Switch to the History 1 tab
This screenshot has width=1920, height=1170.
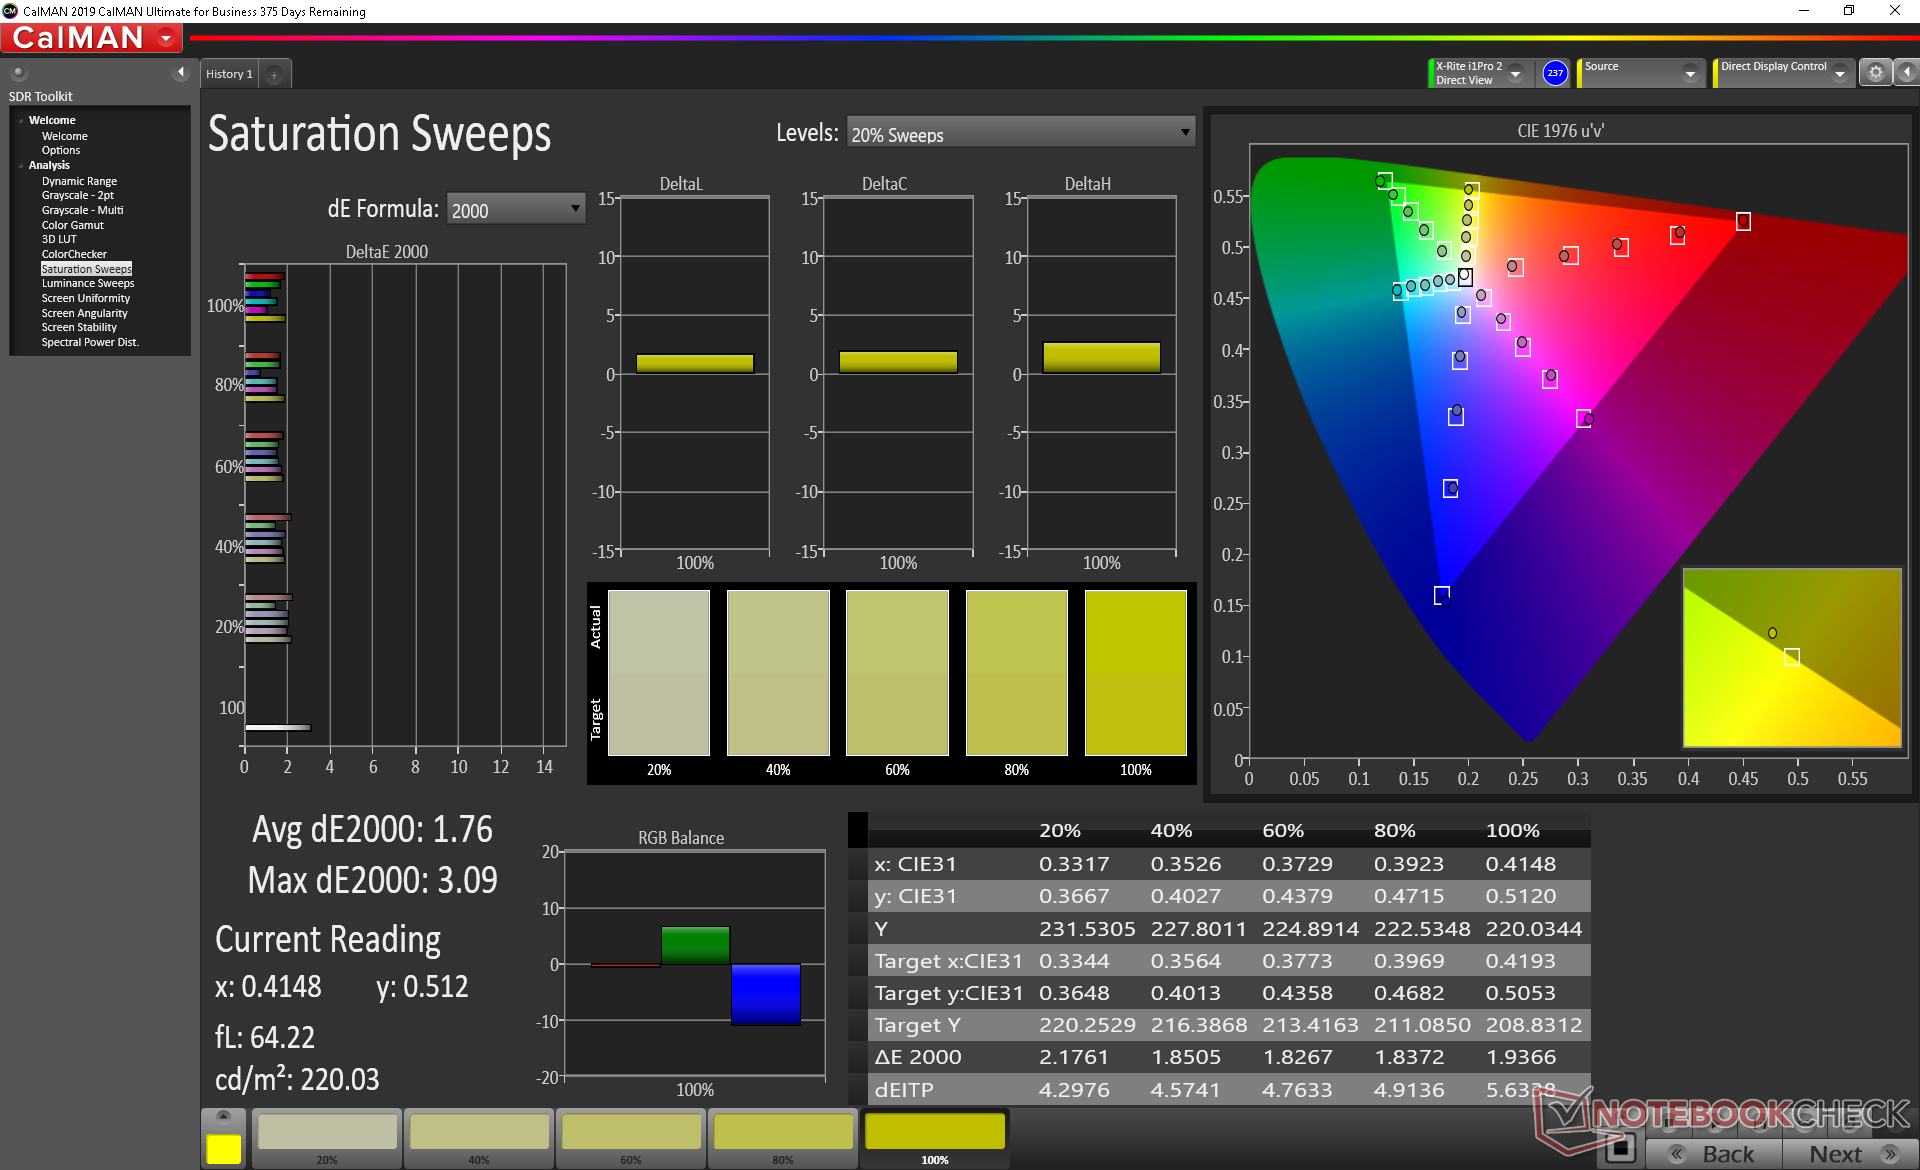(x=229, y=74)
